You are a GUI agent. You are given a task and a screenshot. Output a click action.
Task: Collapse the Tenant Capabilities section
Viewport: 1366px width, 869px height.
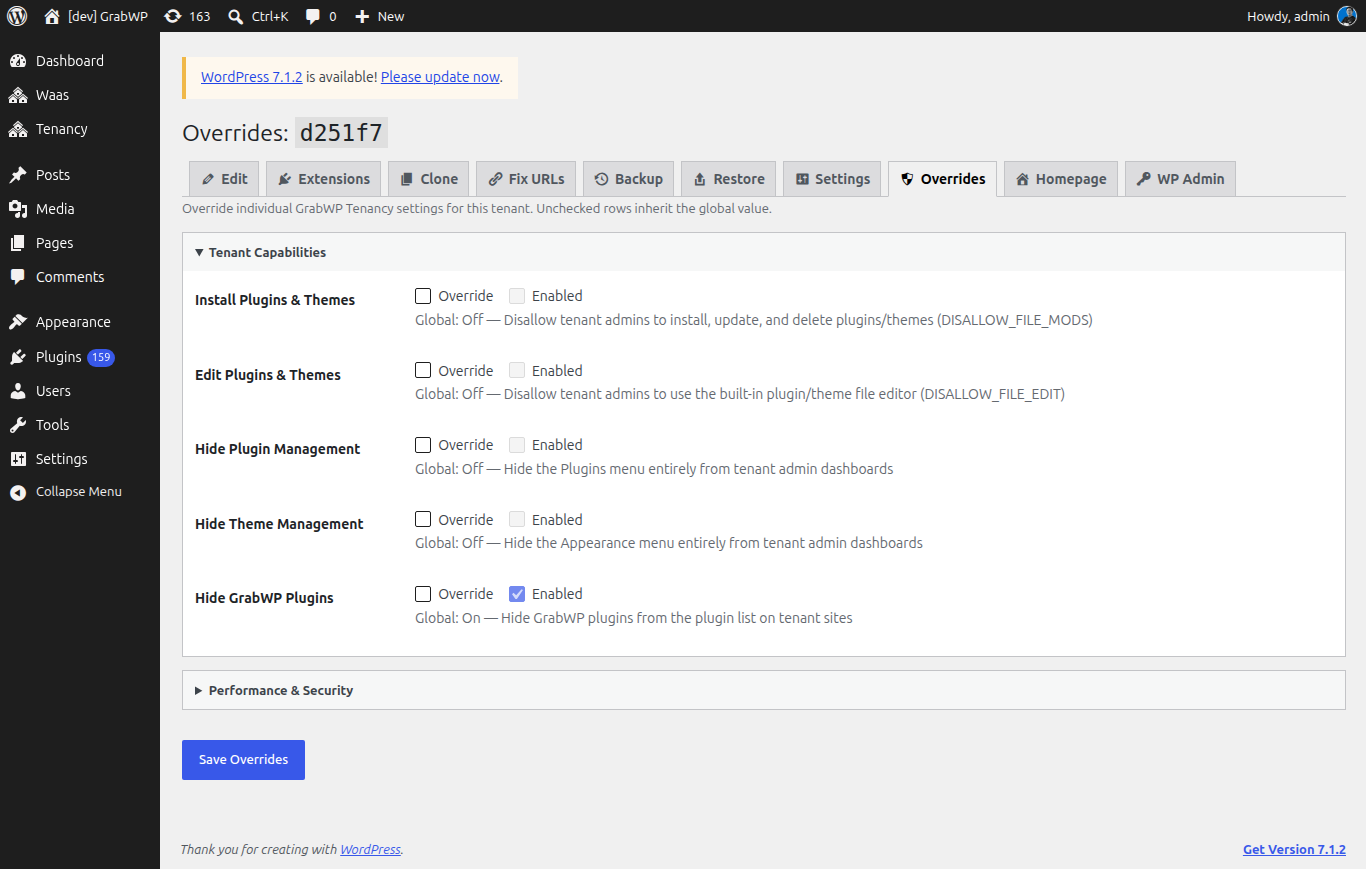763,252
